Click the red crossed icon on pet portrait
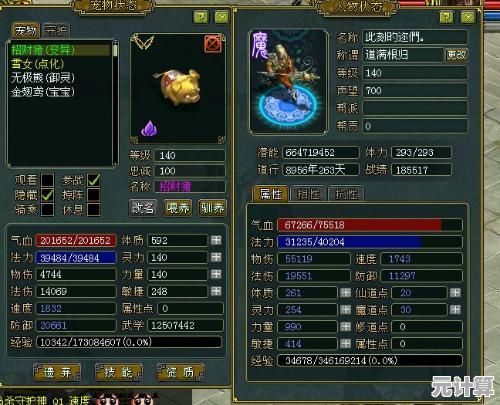 point(213,44)
